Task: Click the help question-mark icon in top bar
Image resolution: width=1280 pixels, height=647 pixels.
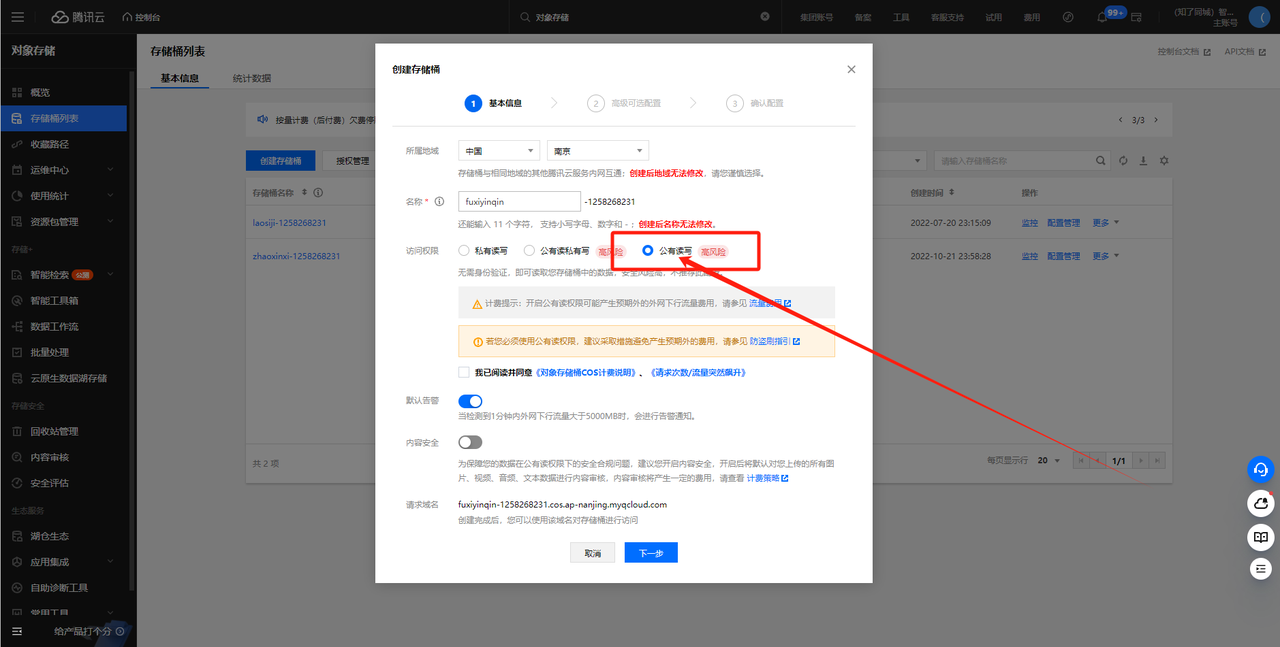Action: [x=1067, y=15]
